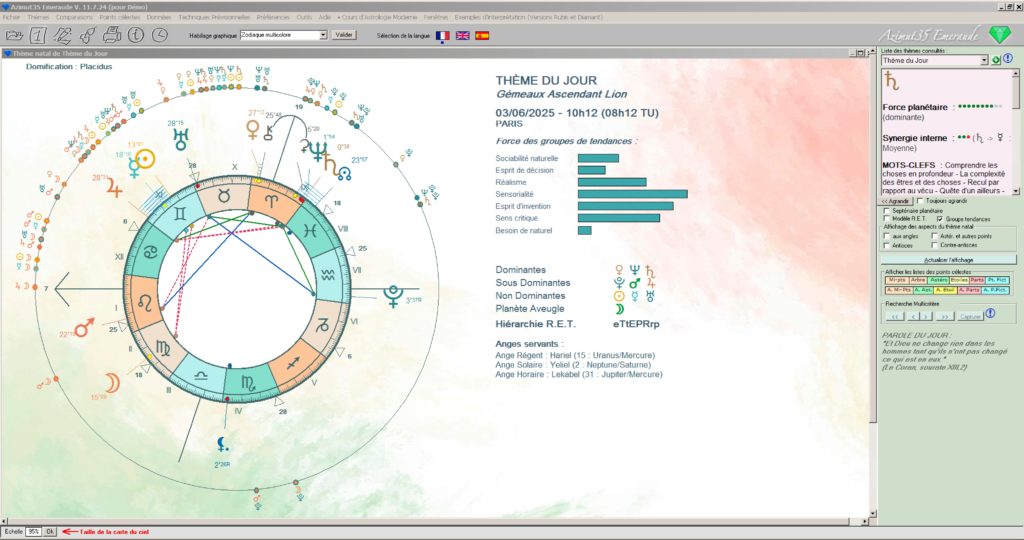
Task: Click the green refresh icon beside the theme list
Action: (997, 59)
